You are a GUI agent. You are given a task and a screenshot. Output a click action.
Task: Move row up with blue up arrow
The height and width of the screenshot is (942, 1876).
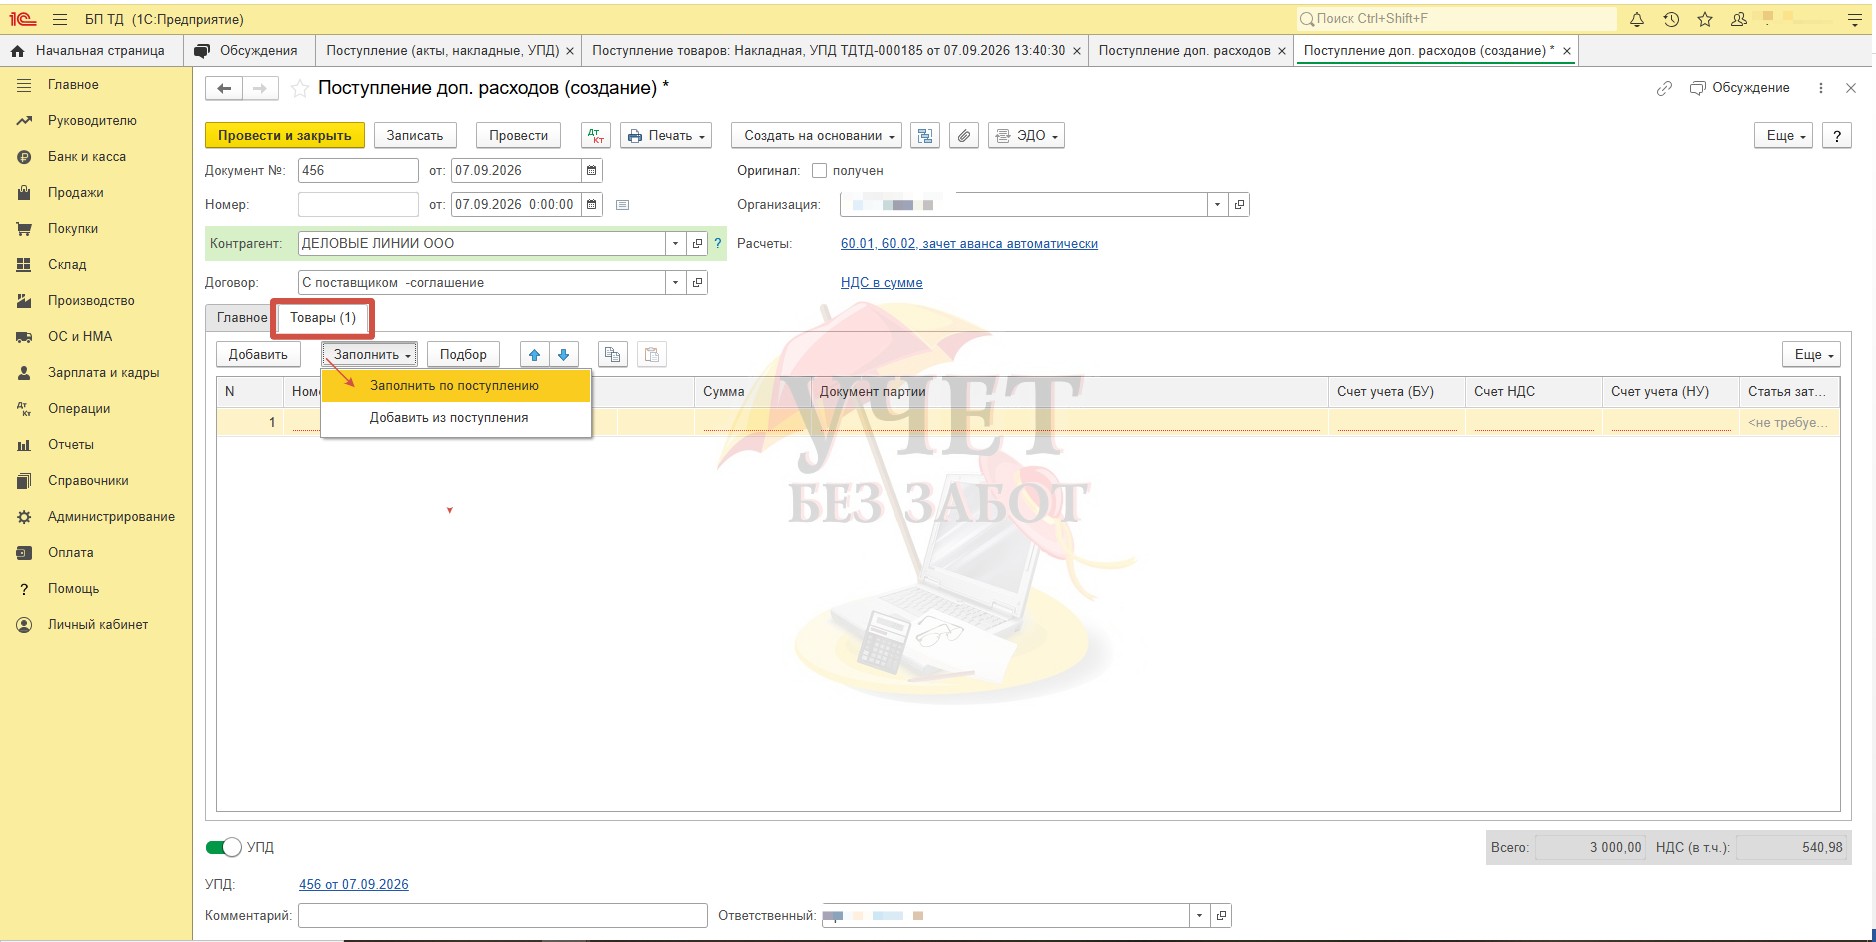534,355
